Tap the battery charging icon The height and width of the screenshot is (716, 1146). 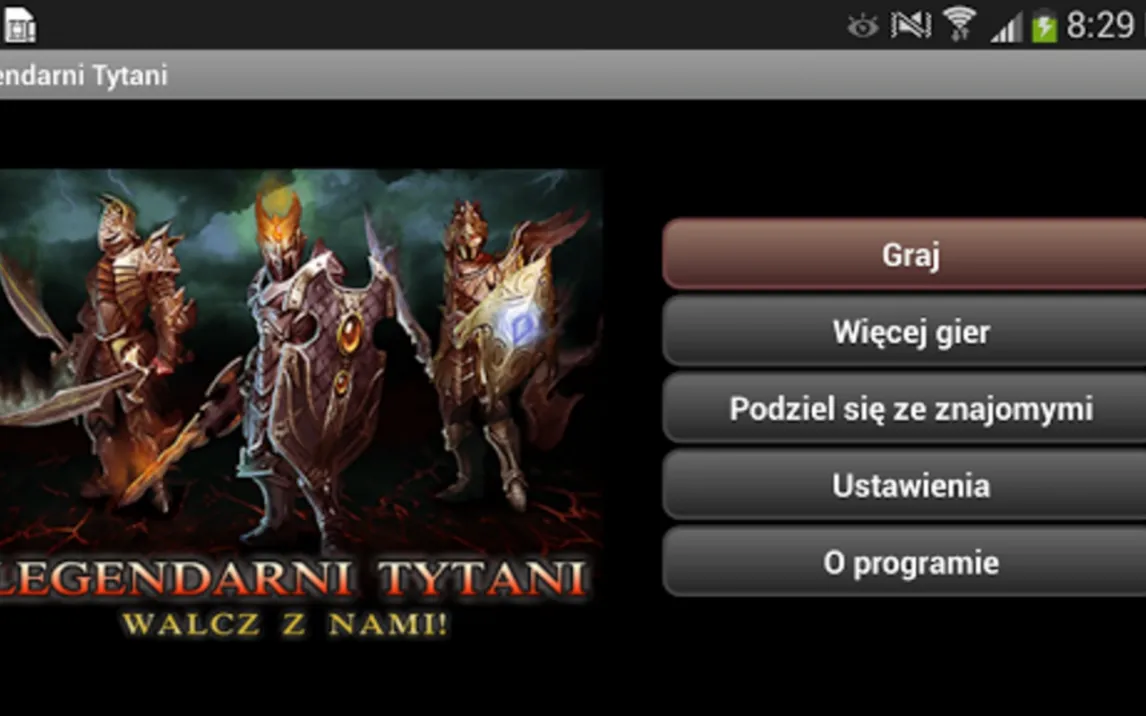coord(1044,27)
